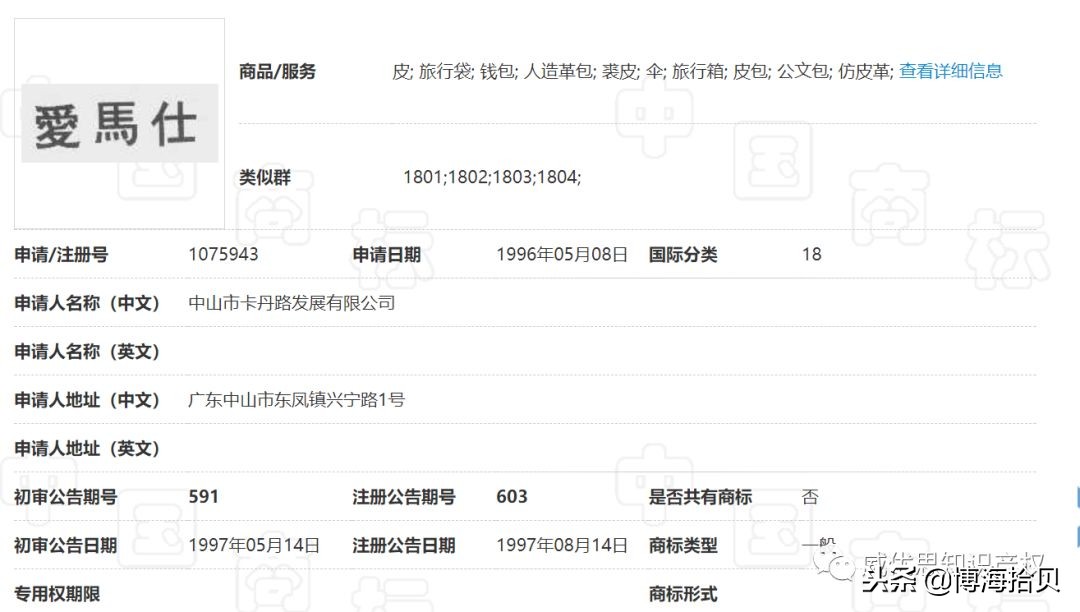
Task: Select registration announcement issue 603
Action: coord(512,496)
